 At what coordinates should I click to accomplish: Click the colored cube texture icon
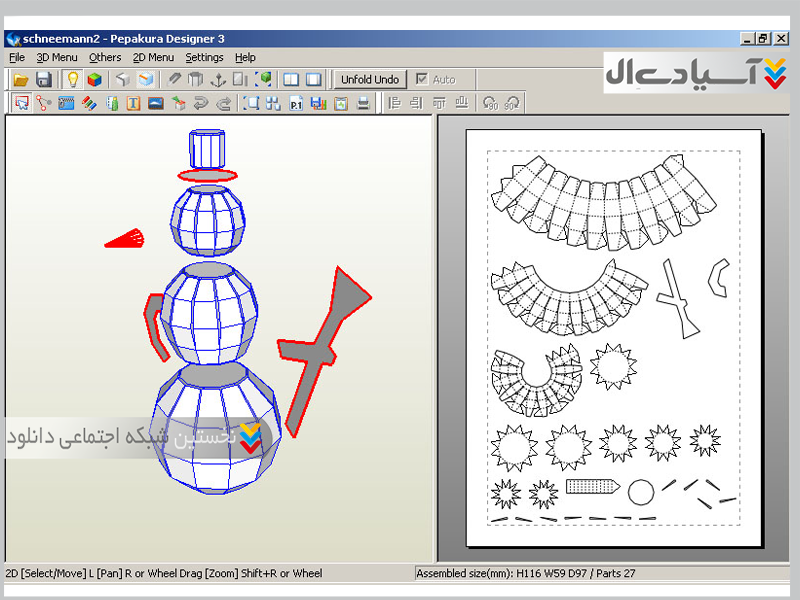tap(95, 79)
